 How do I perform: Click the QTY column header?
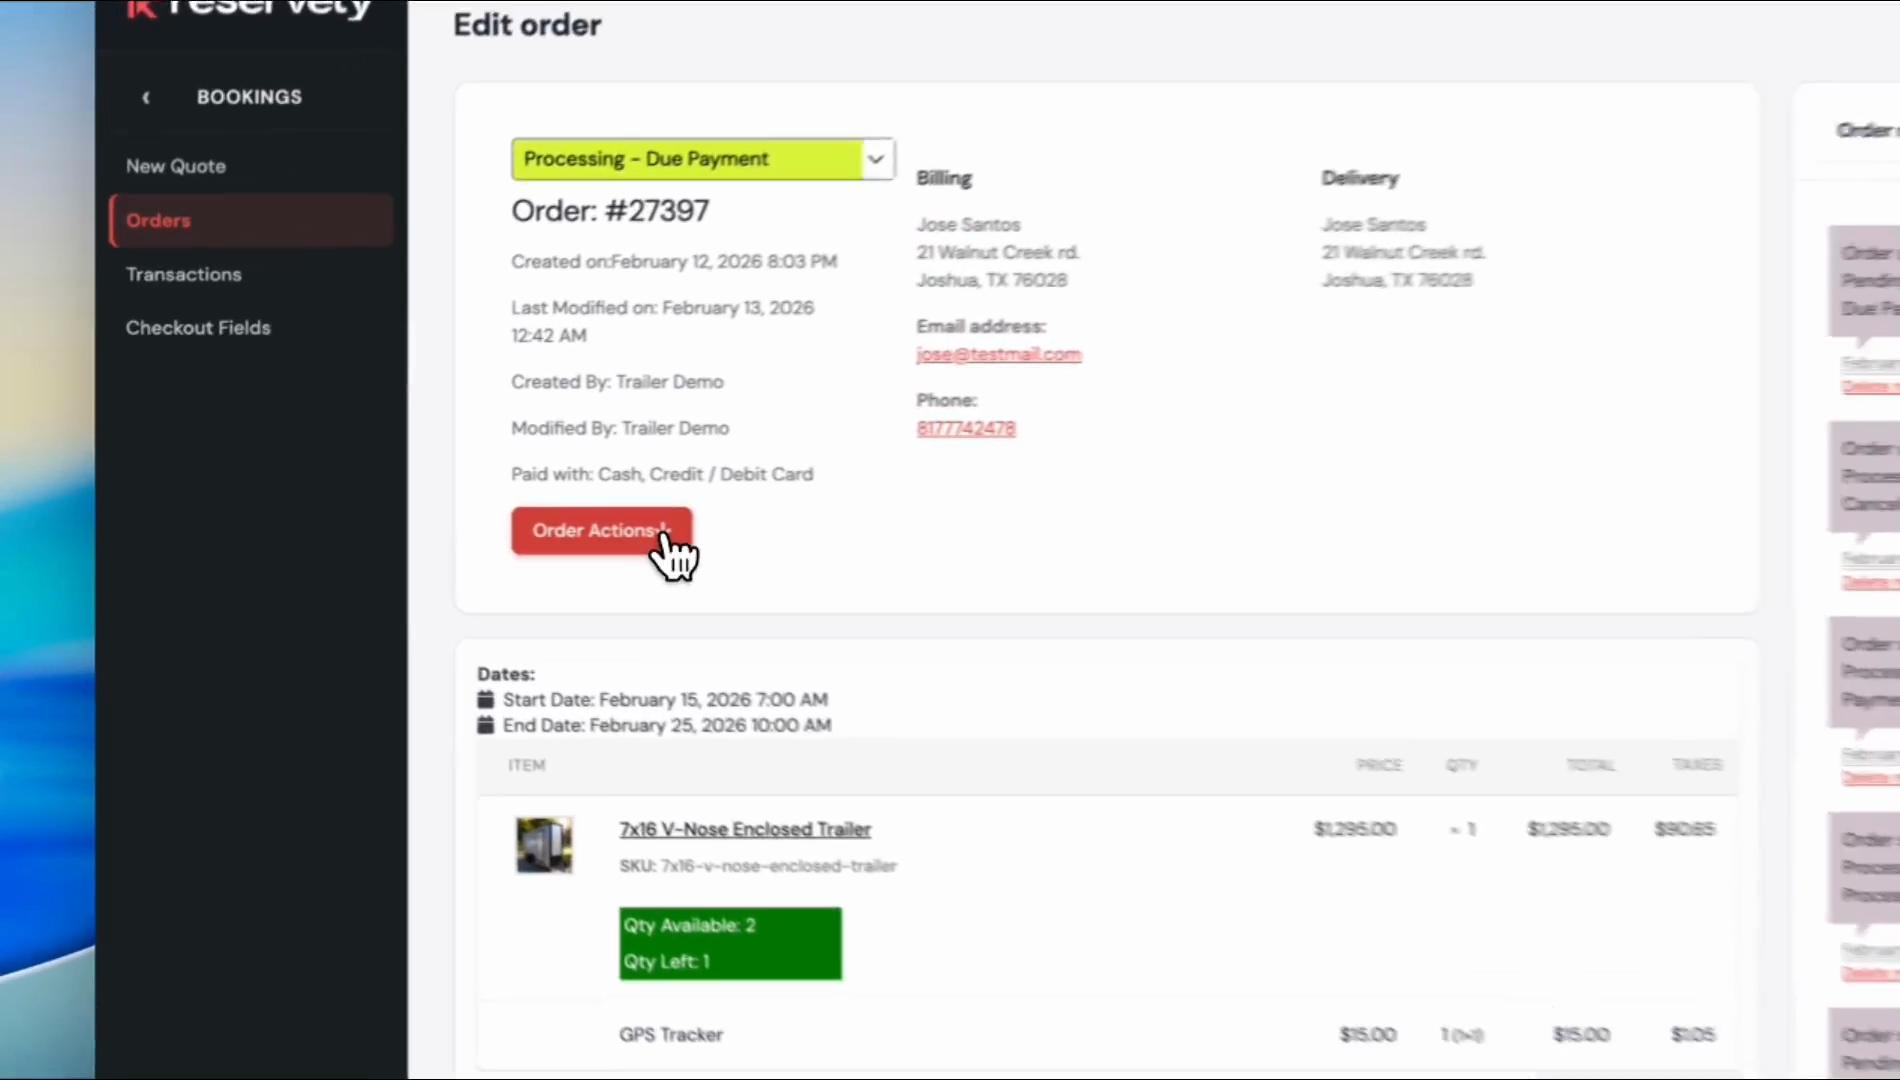coord(1460,765)
